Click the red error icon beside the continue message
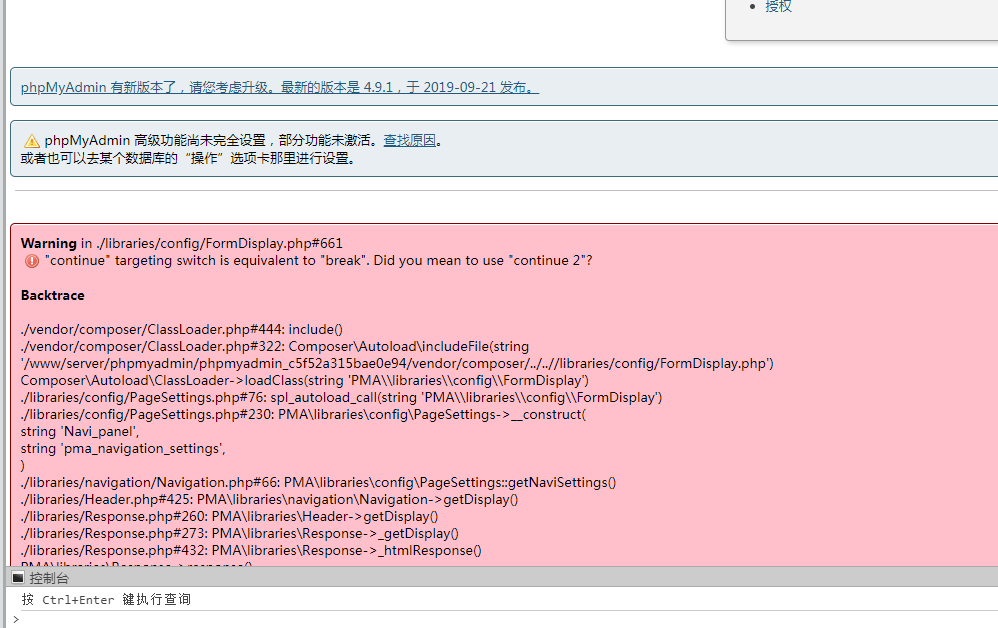The image size is (998, 628). (32, 261)
